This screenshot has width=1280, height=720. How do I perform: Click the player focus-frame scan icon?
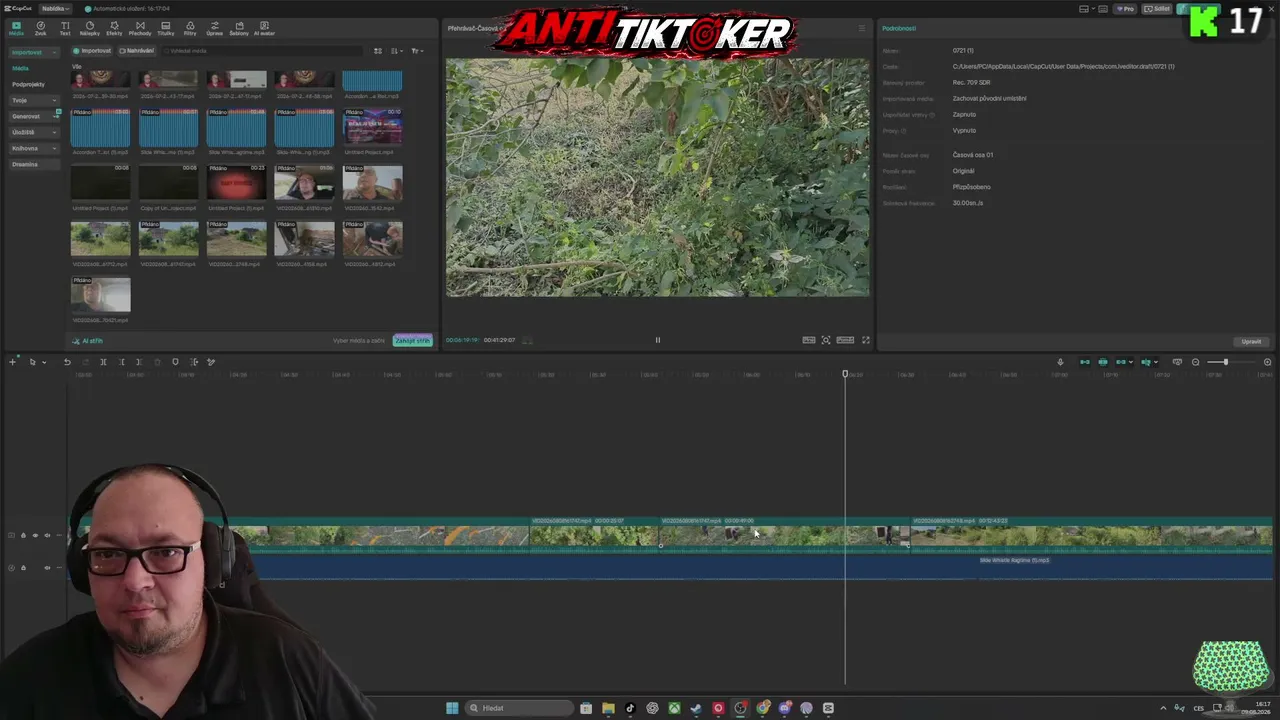(826, 340)
